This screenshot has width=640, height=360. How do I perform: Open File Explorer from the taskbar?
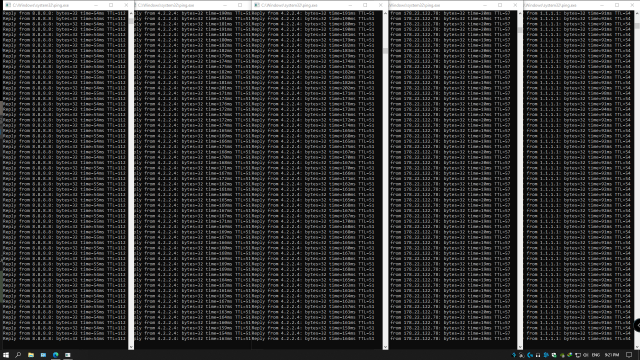point(31,355)
